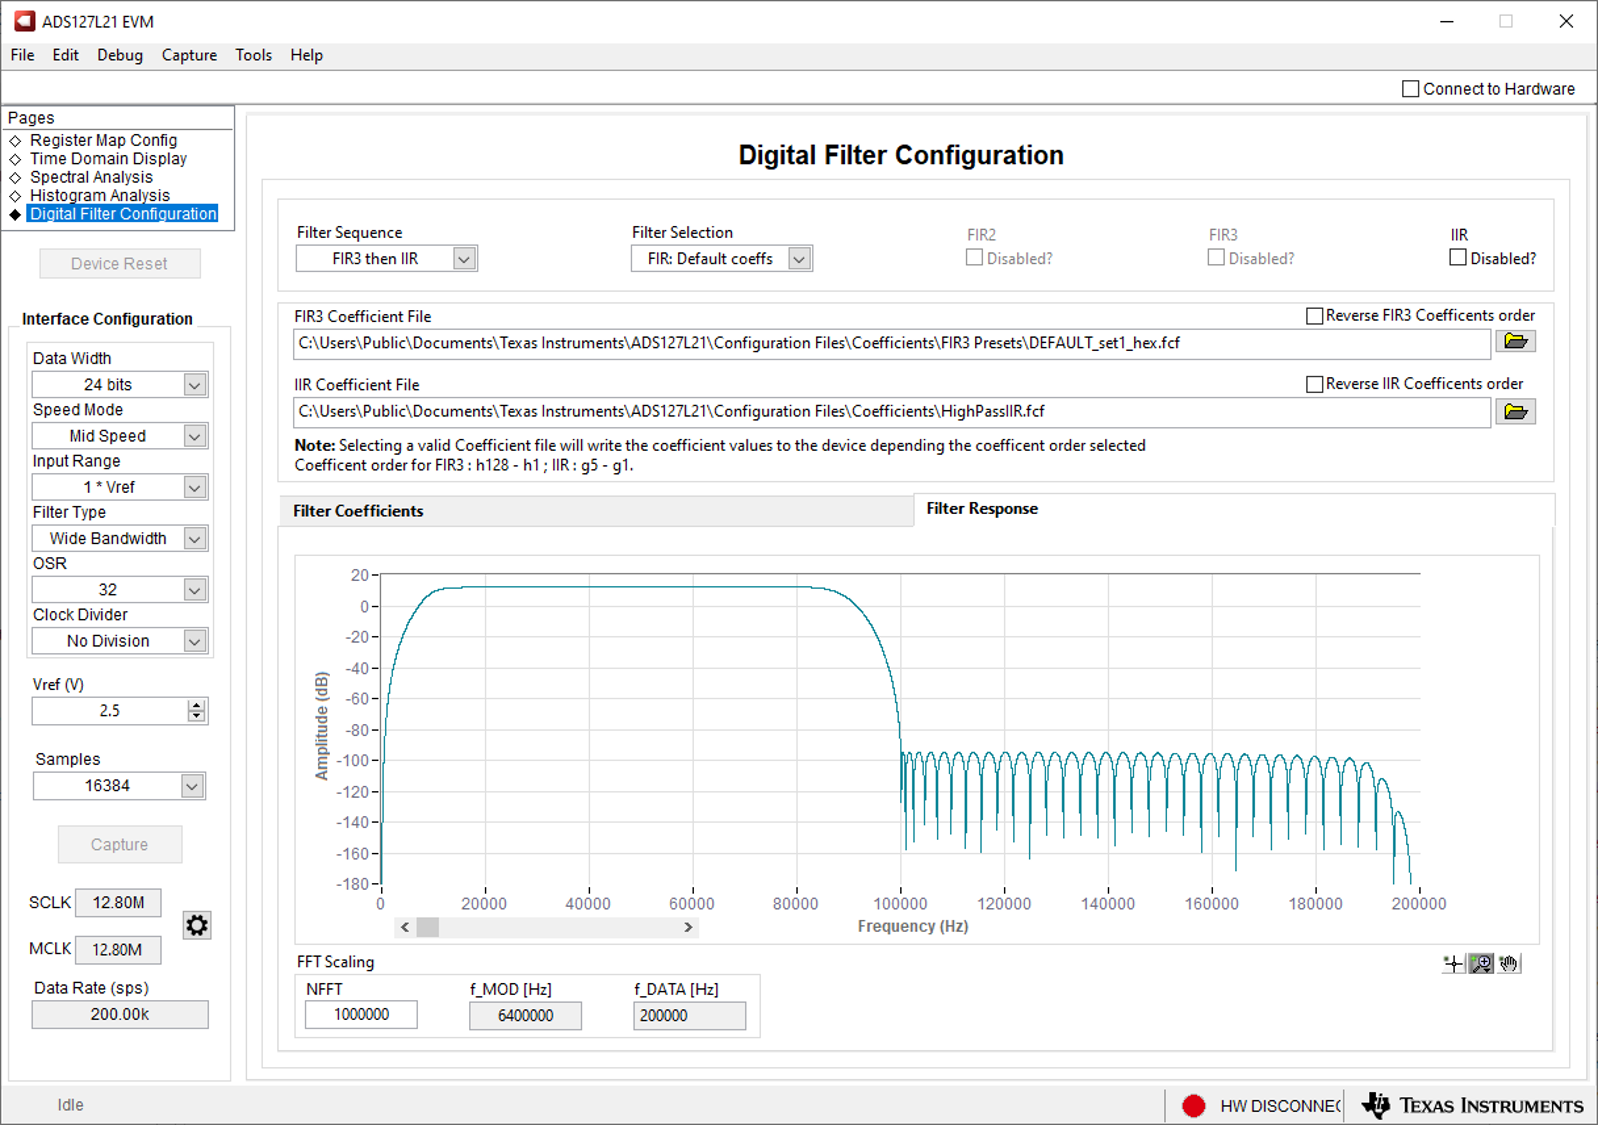Select the graph zoom magnifier tool
1598x1125 pixels.
pos(1481,963)
